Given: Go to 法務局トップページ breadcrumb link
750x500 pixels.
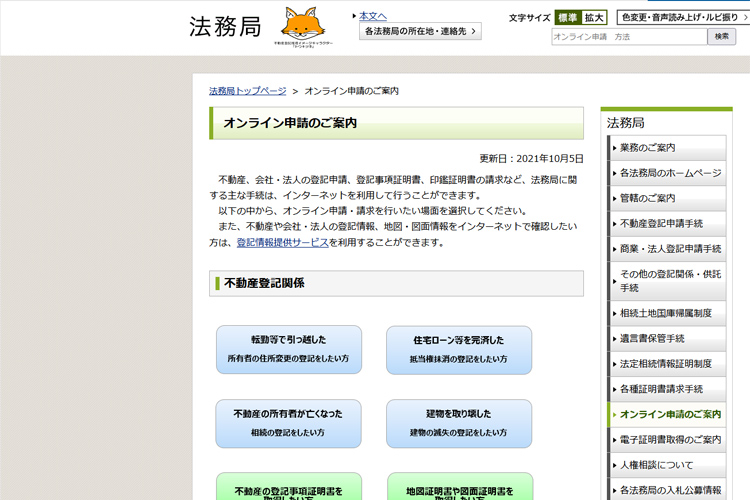Looking at the screenshot, I should coord(247,91).
